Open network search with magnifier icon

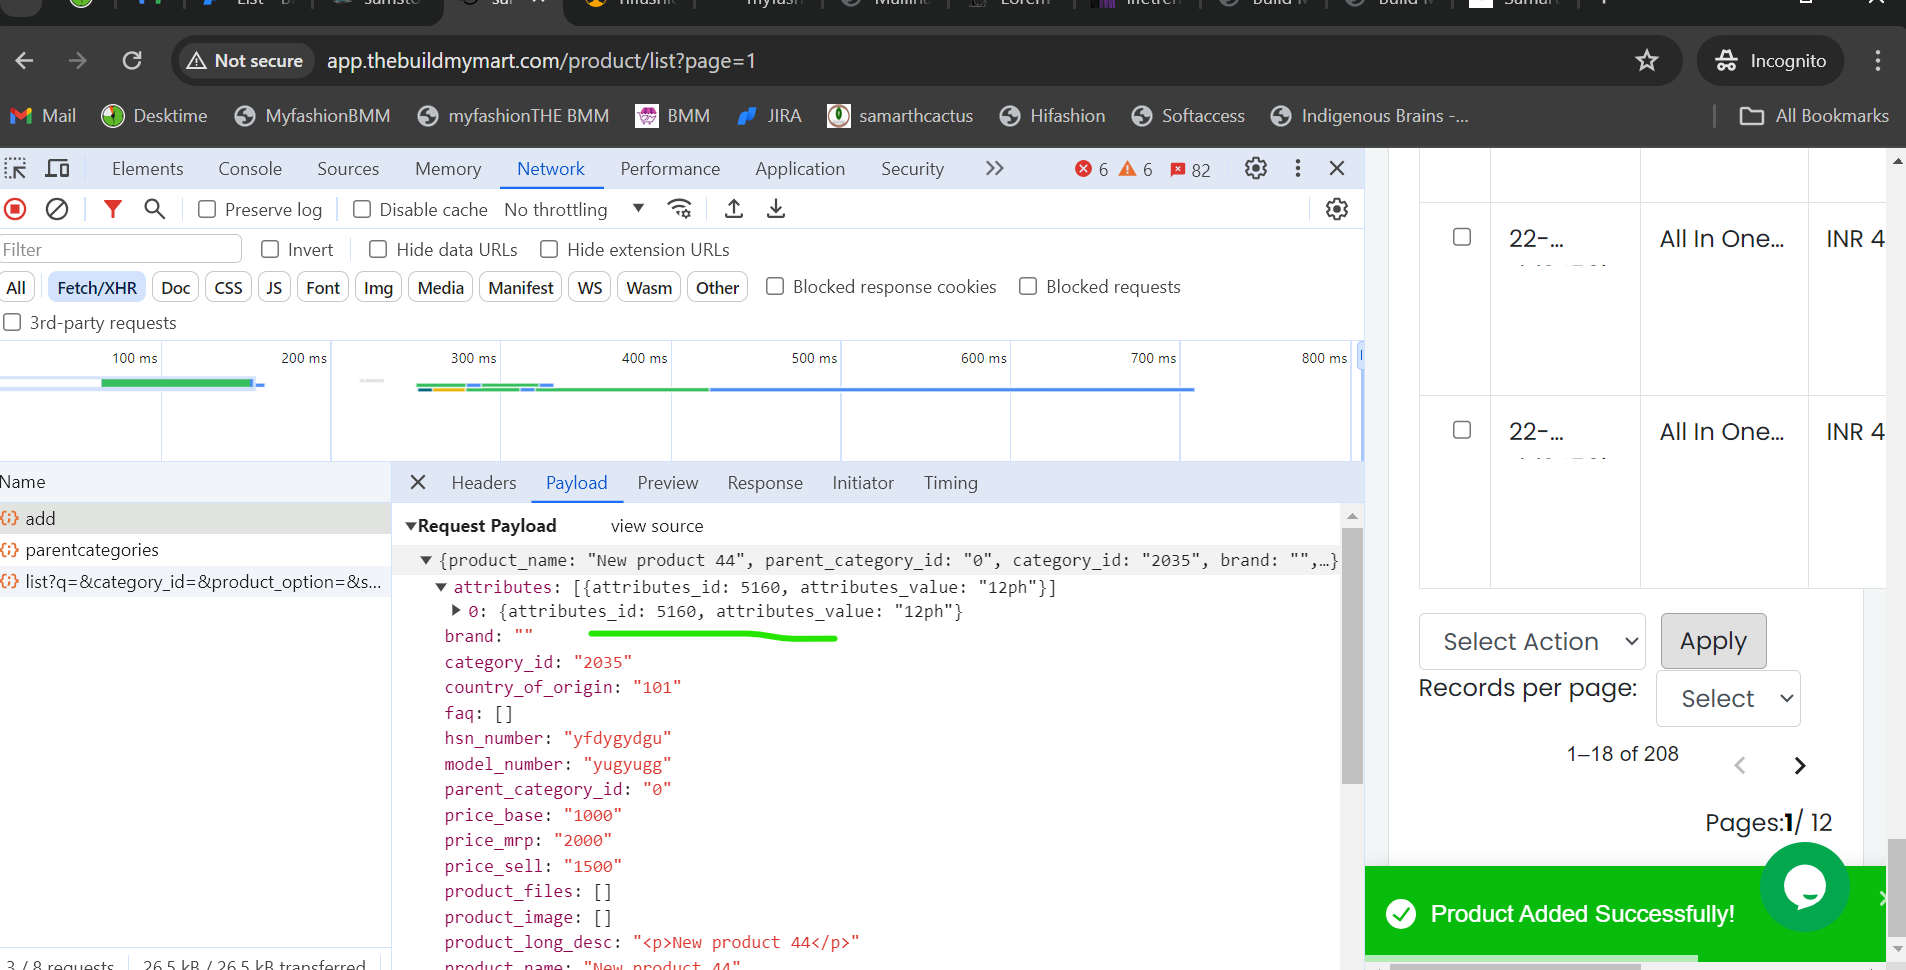(x=154, y=208)
